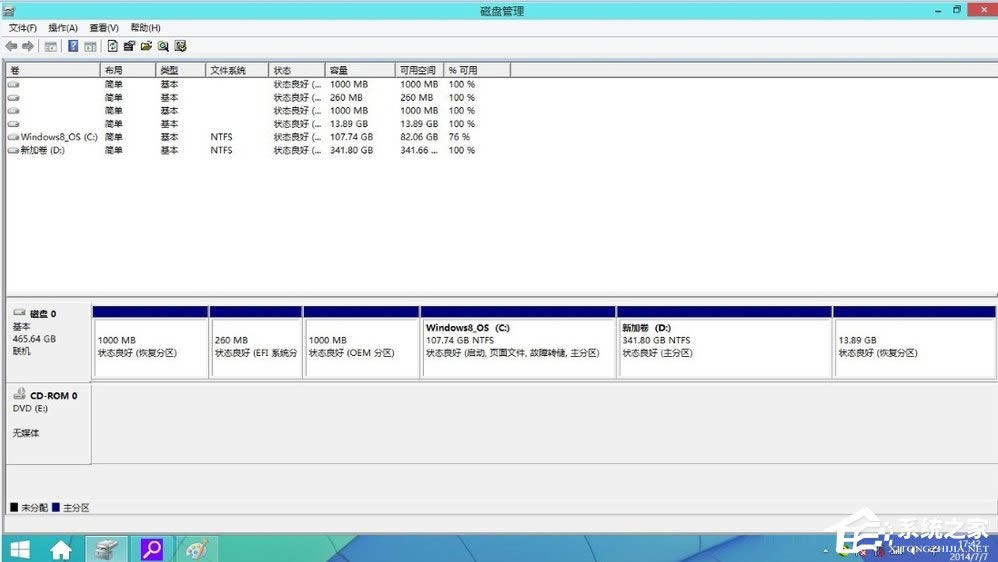Open Help via the blue question-mark icon
Image resolution: width=998 pixels, height=562 pixels.
click(x=73, y=46)
